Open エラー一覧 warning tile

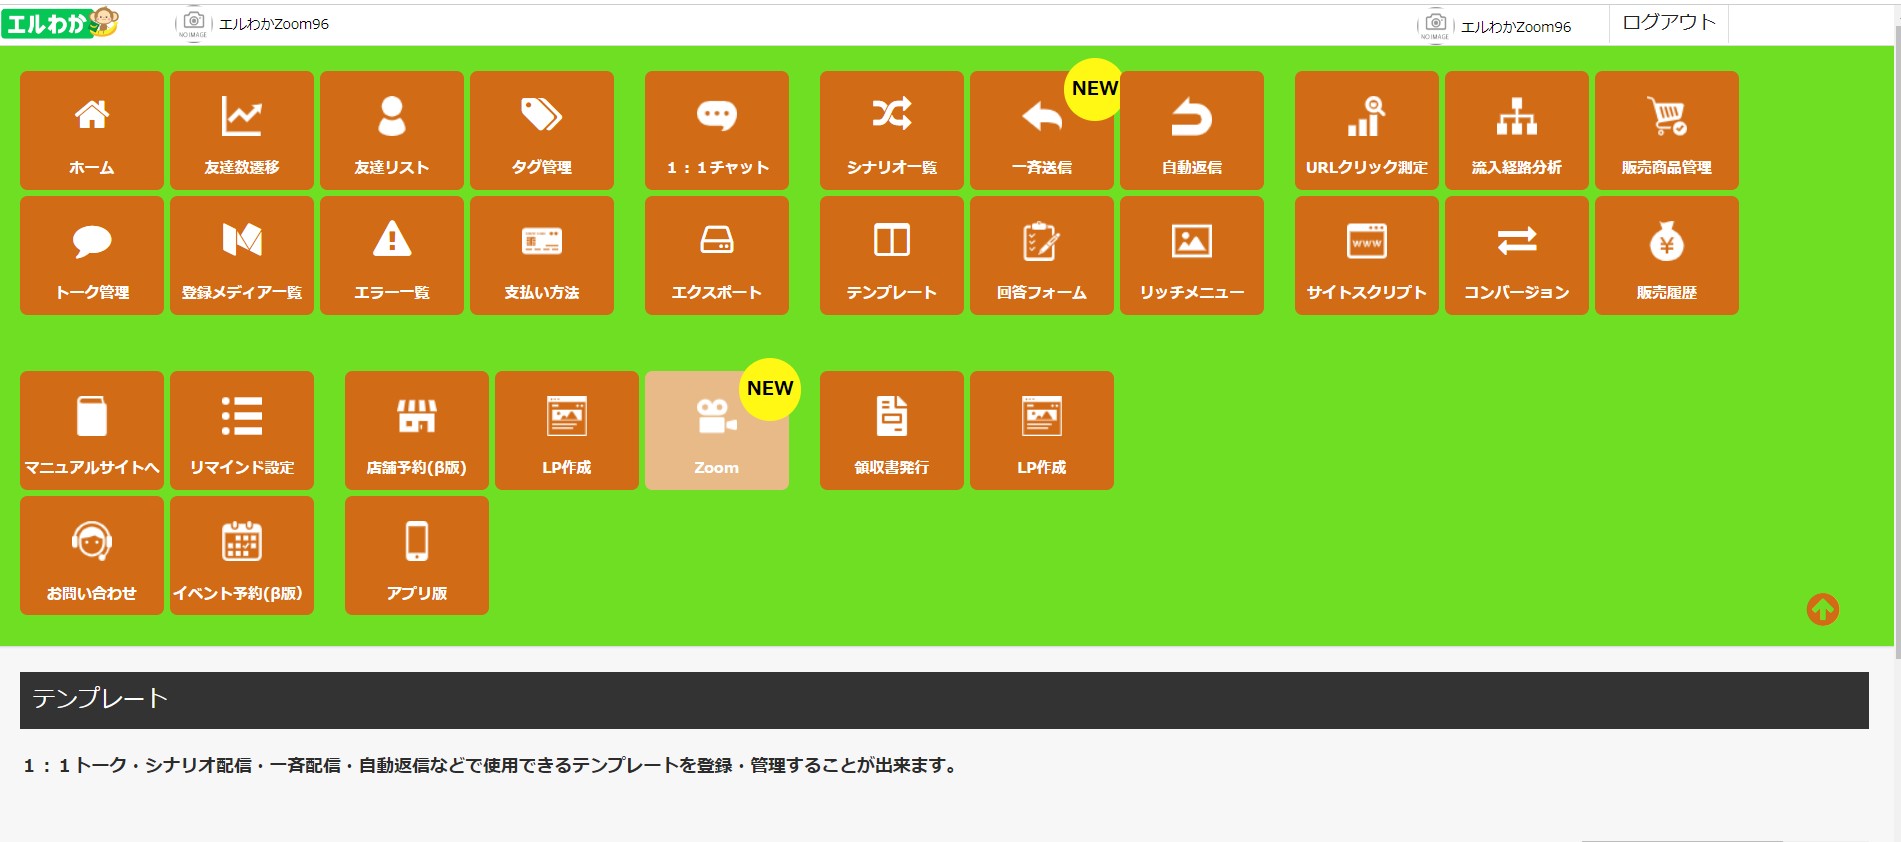pyautogui.click(x=392, y=255)
